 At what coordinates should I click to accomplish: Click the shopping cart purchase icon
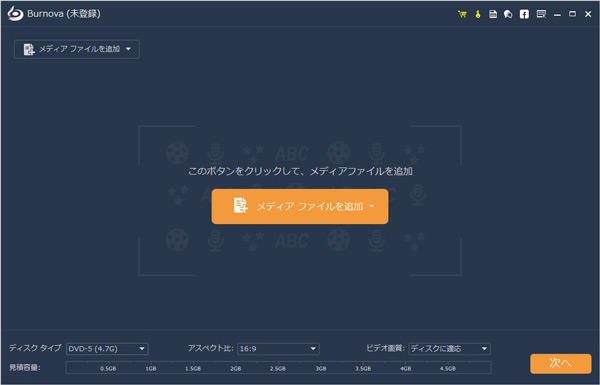(x=462, y=15)
